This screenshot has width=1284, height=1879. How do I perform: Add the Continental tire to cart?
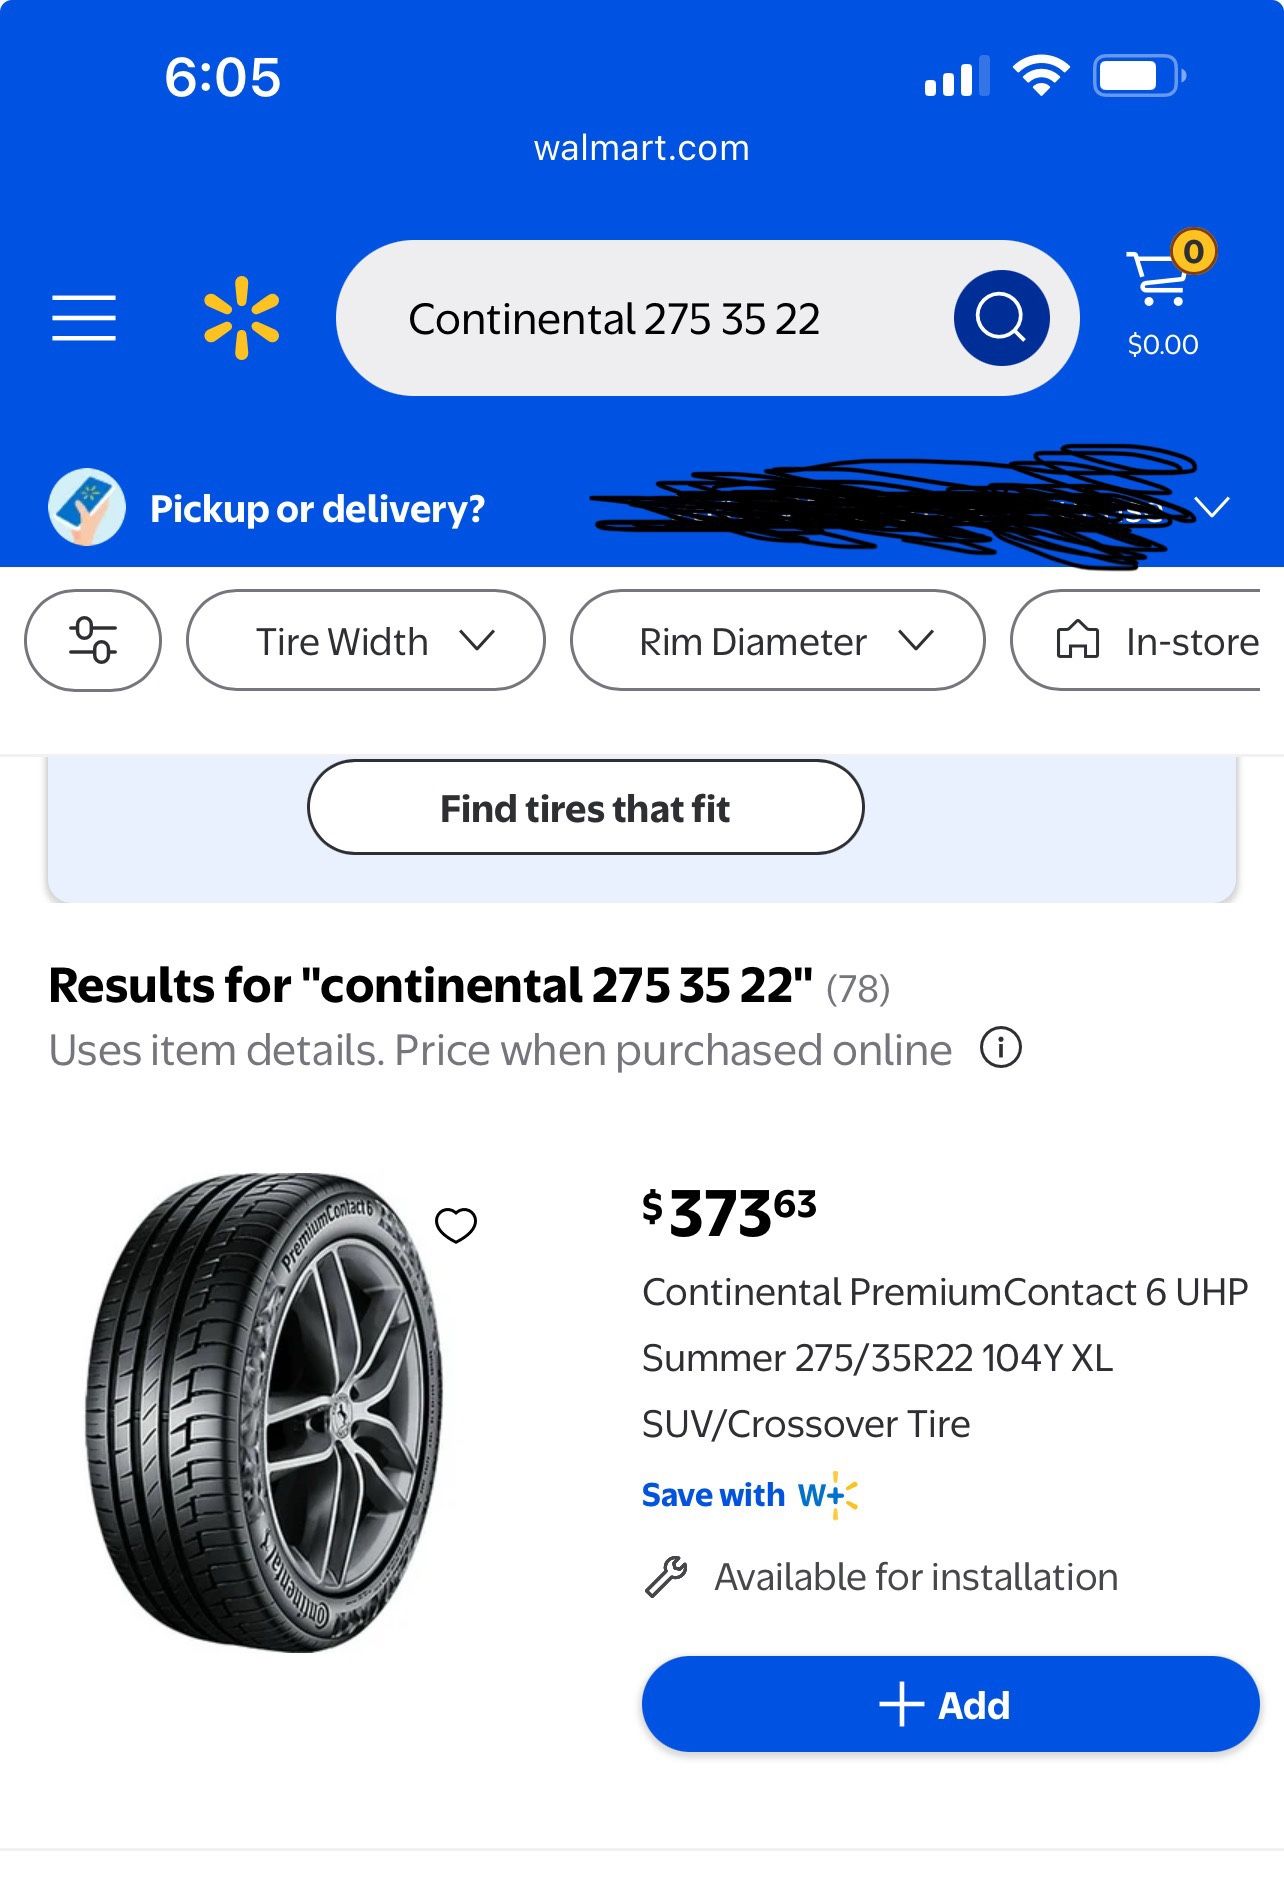pyautogui.click(x=950, y=1704)
